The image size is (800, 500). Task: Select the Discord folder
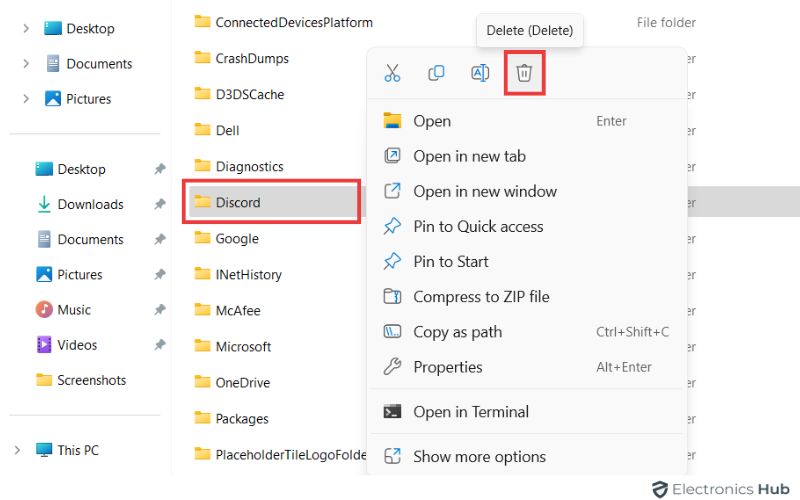[x=238, y=203]
